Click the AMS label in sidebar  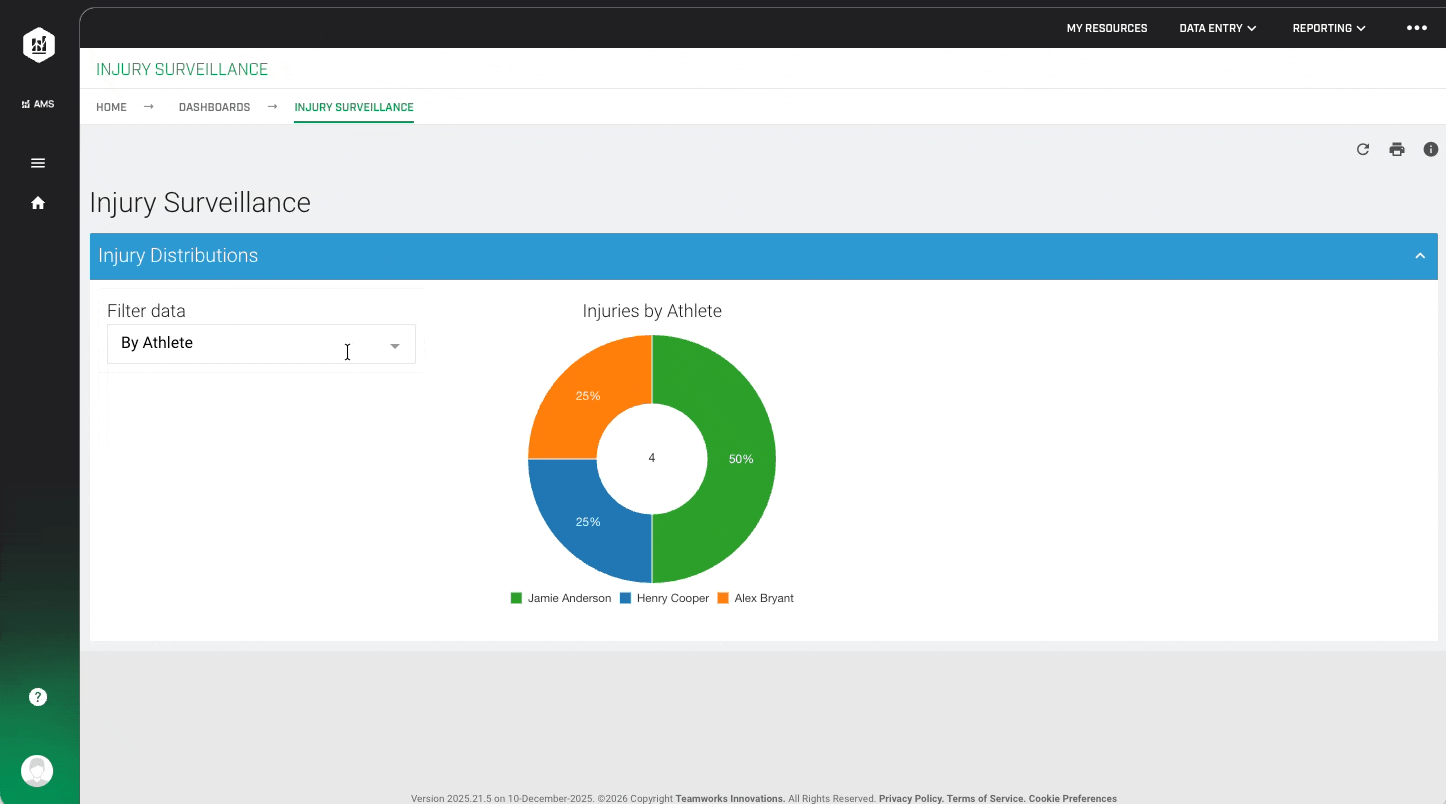[x=38, y=104]
